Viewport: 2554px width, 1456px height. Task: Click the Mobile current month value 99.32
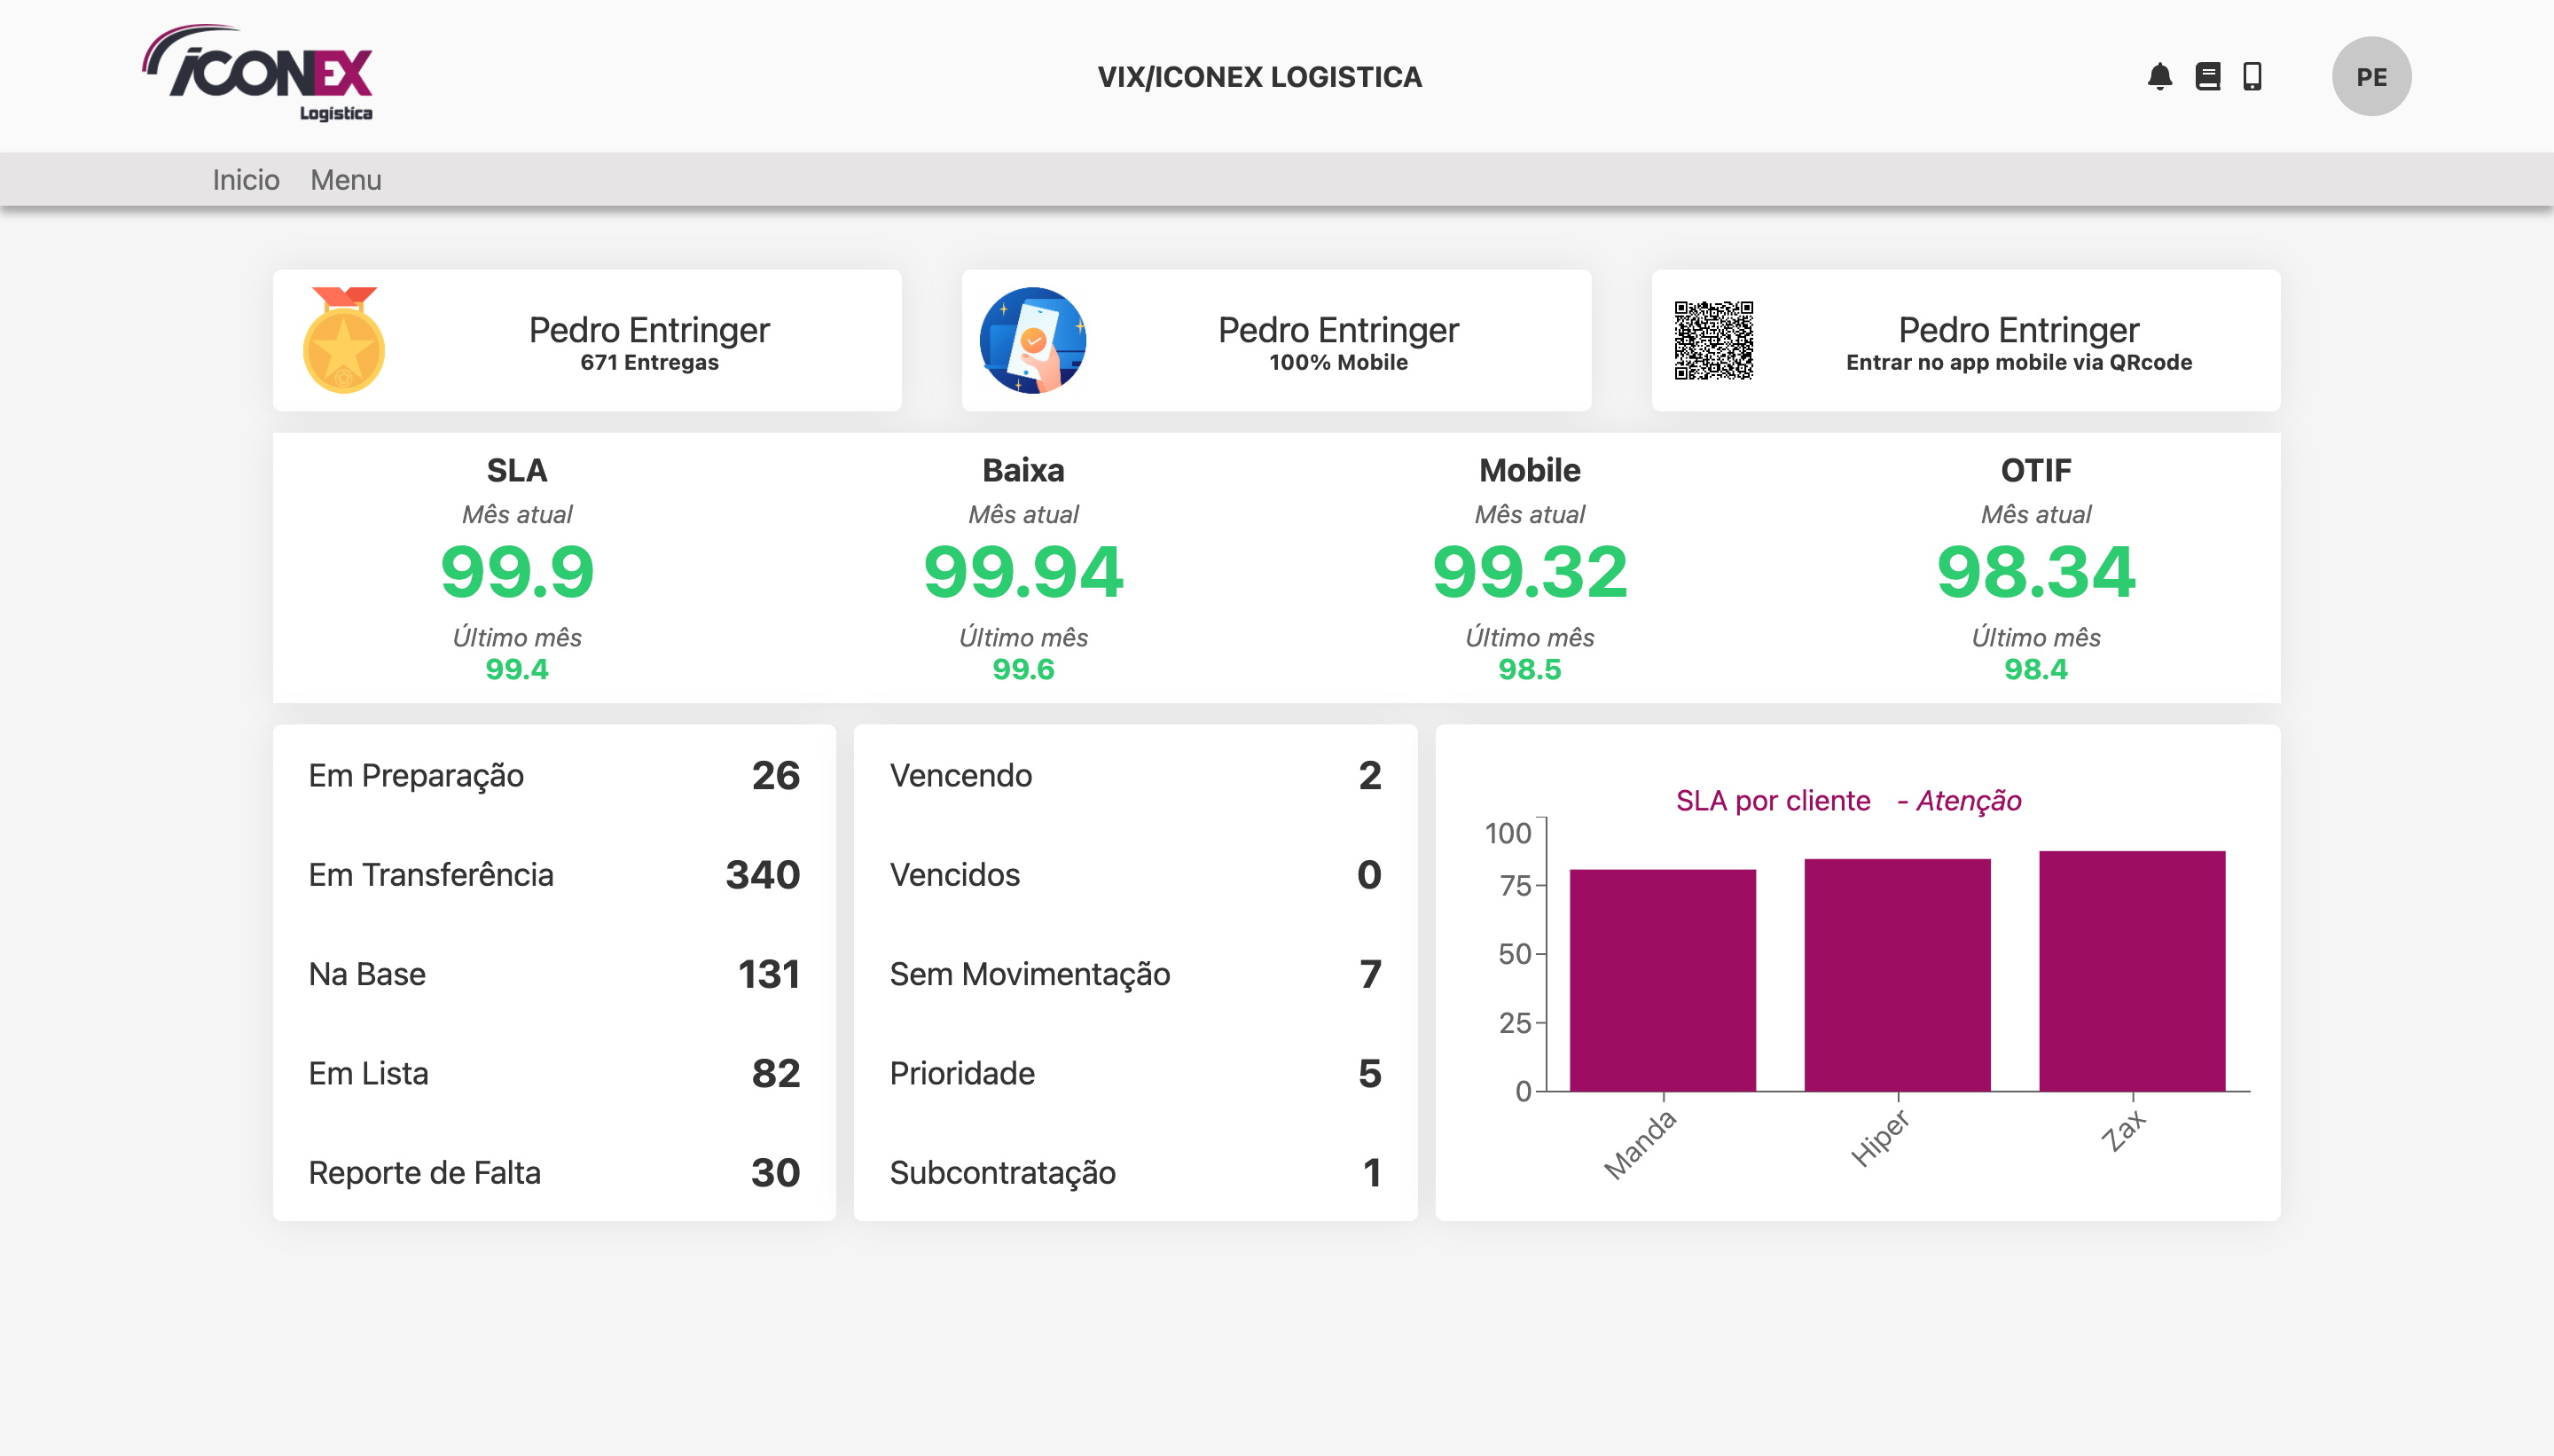pos(1529,572)
